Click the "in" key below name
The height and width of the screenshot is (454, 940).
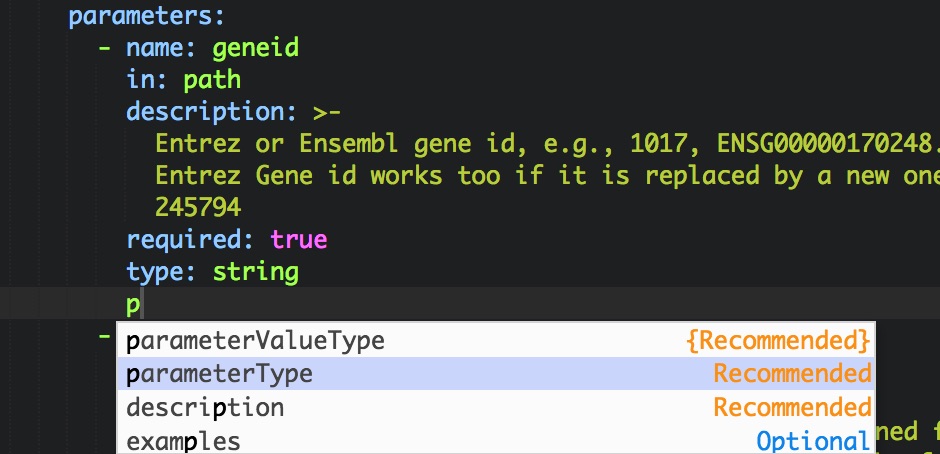point(140,81)
